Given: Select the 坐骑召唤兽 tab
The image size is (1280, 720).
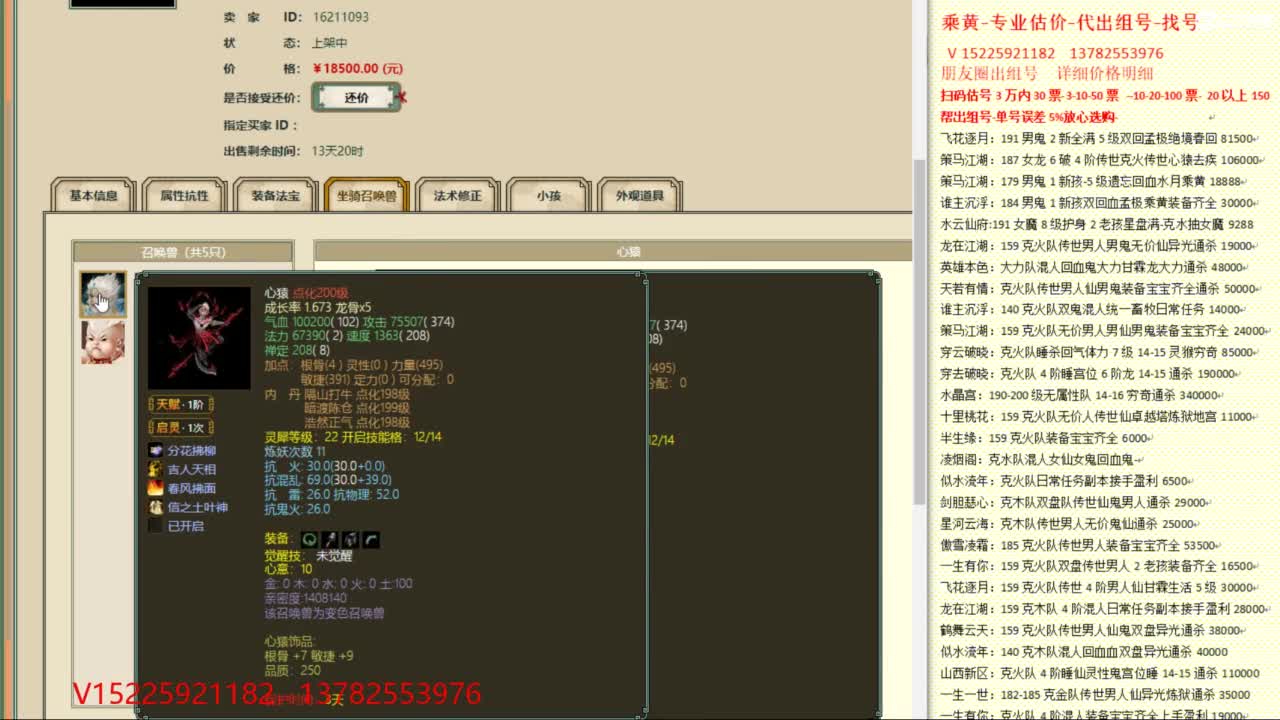Looking at the screenshot, I should 366,196.
